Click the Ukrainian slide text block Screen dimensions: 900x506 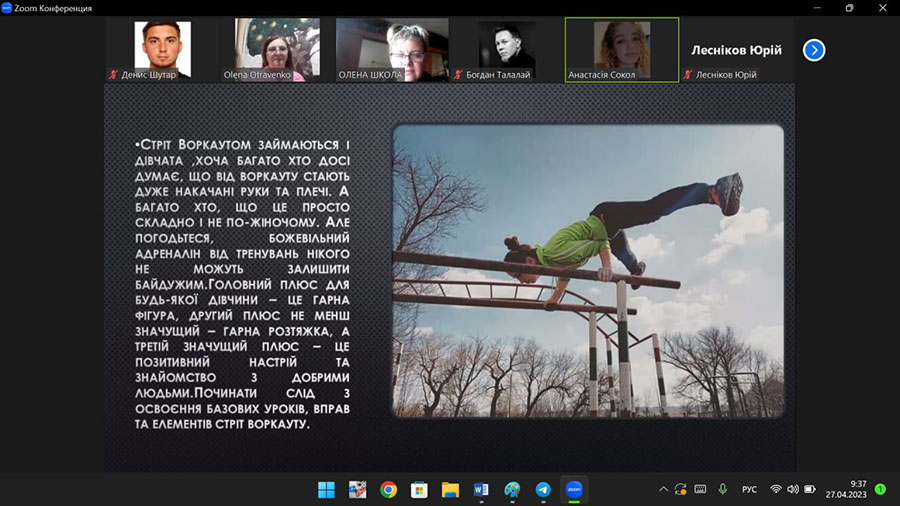(x=242, y=285)
